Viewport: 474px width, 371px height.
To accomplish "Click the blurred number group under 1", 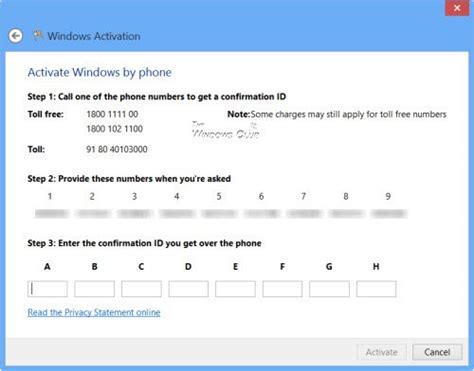I will coord(51,213).
